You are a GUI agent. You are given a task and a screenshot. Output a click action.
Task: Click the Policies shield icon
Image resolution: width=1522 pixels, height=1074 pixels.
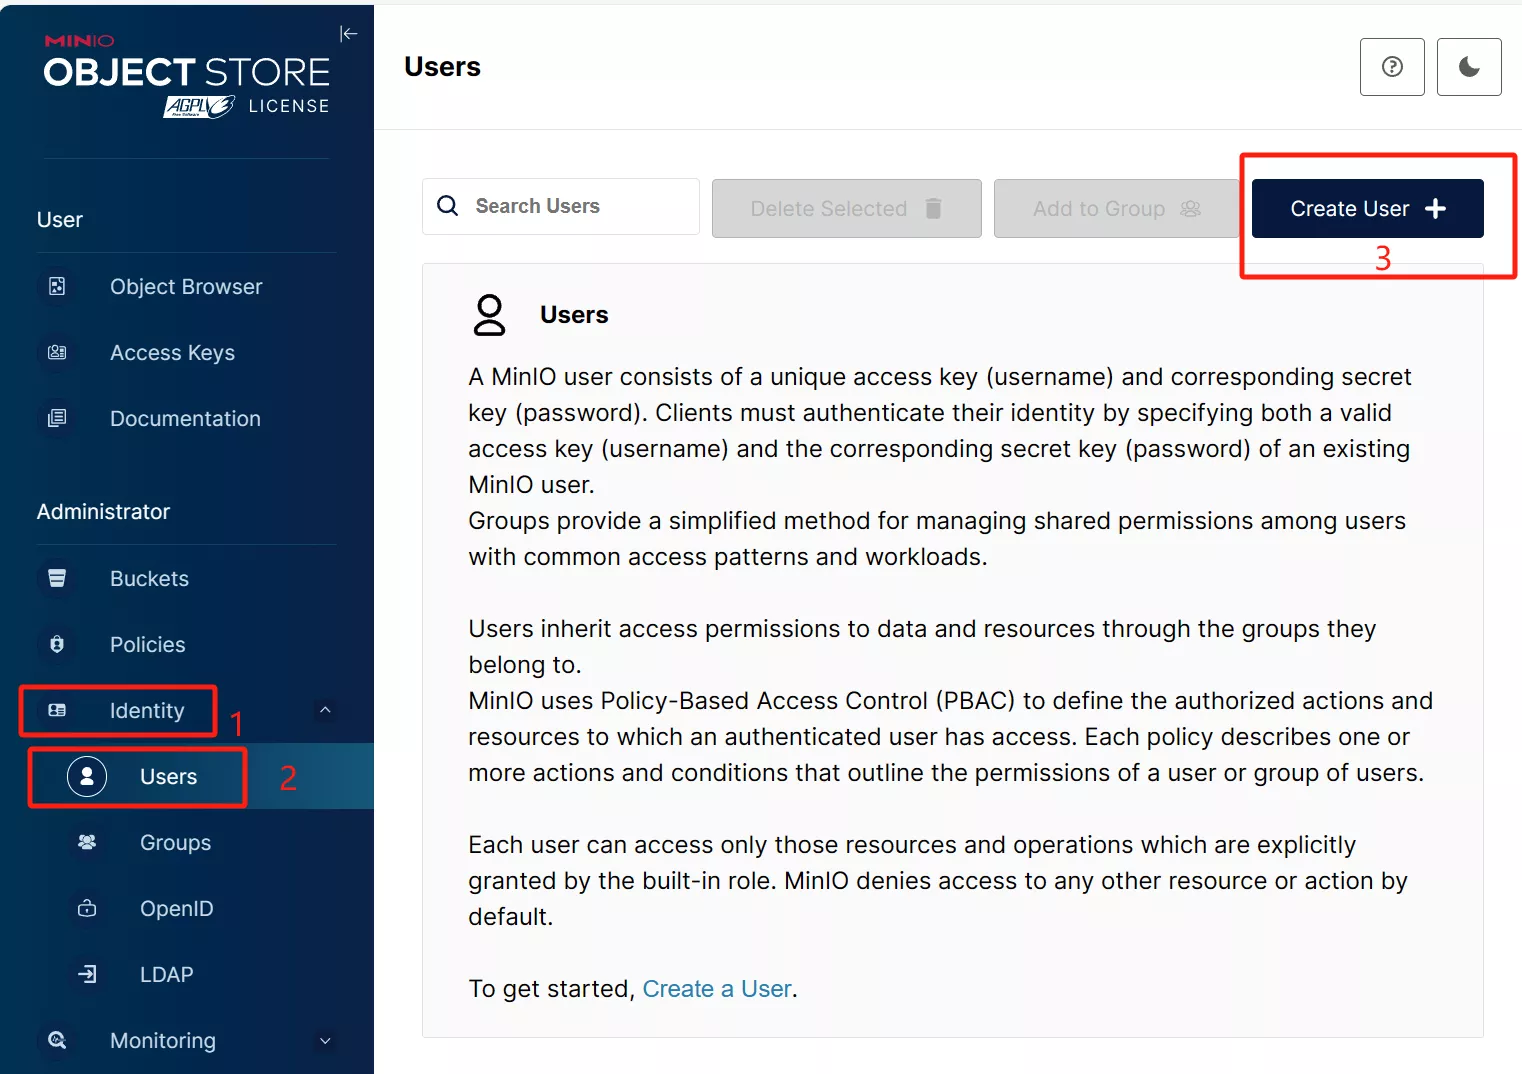tap(57, 644)
